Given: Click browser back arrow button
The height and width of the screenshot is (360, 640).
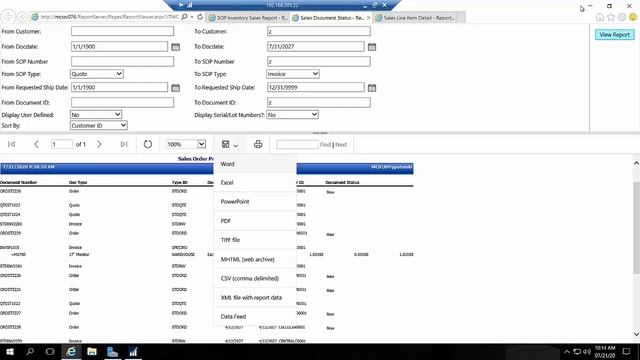Looking at the screenshot, I should tap(8, 17).
